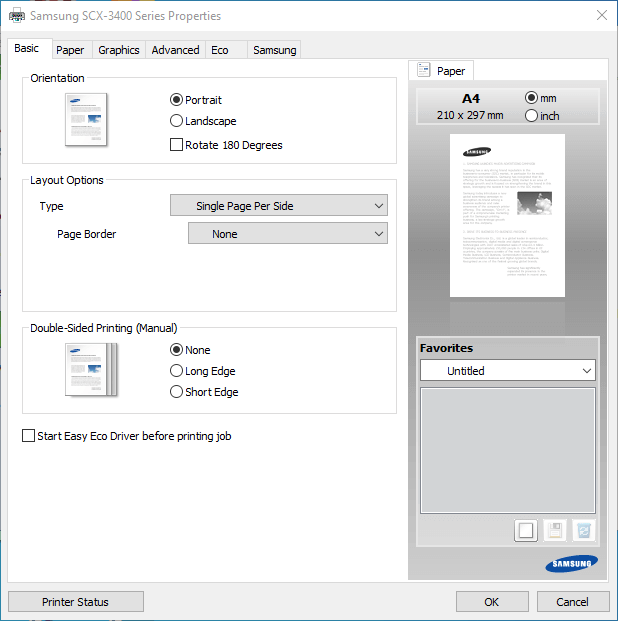Click the 210 x 297 mm text
This screenshot has width=618, height=621.
coord(470,115)
